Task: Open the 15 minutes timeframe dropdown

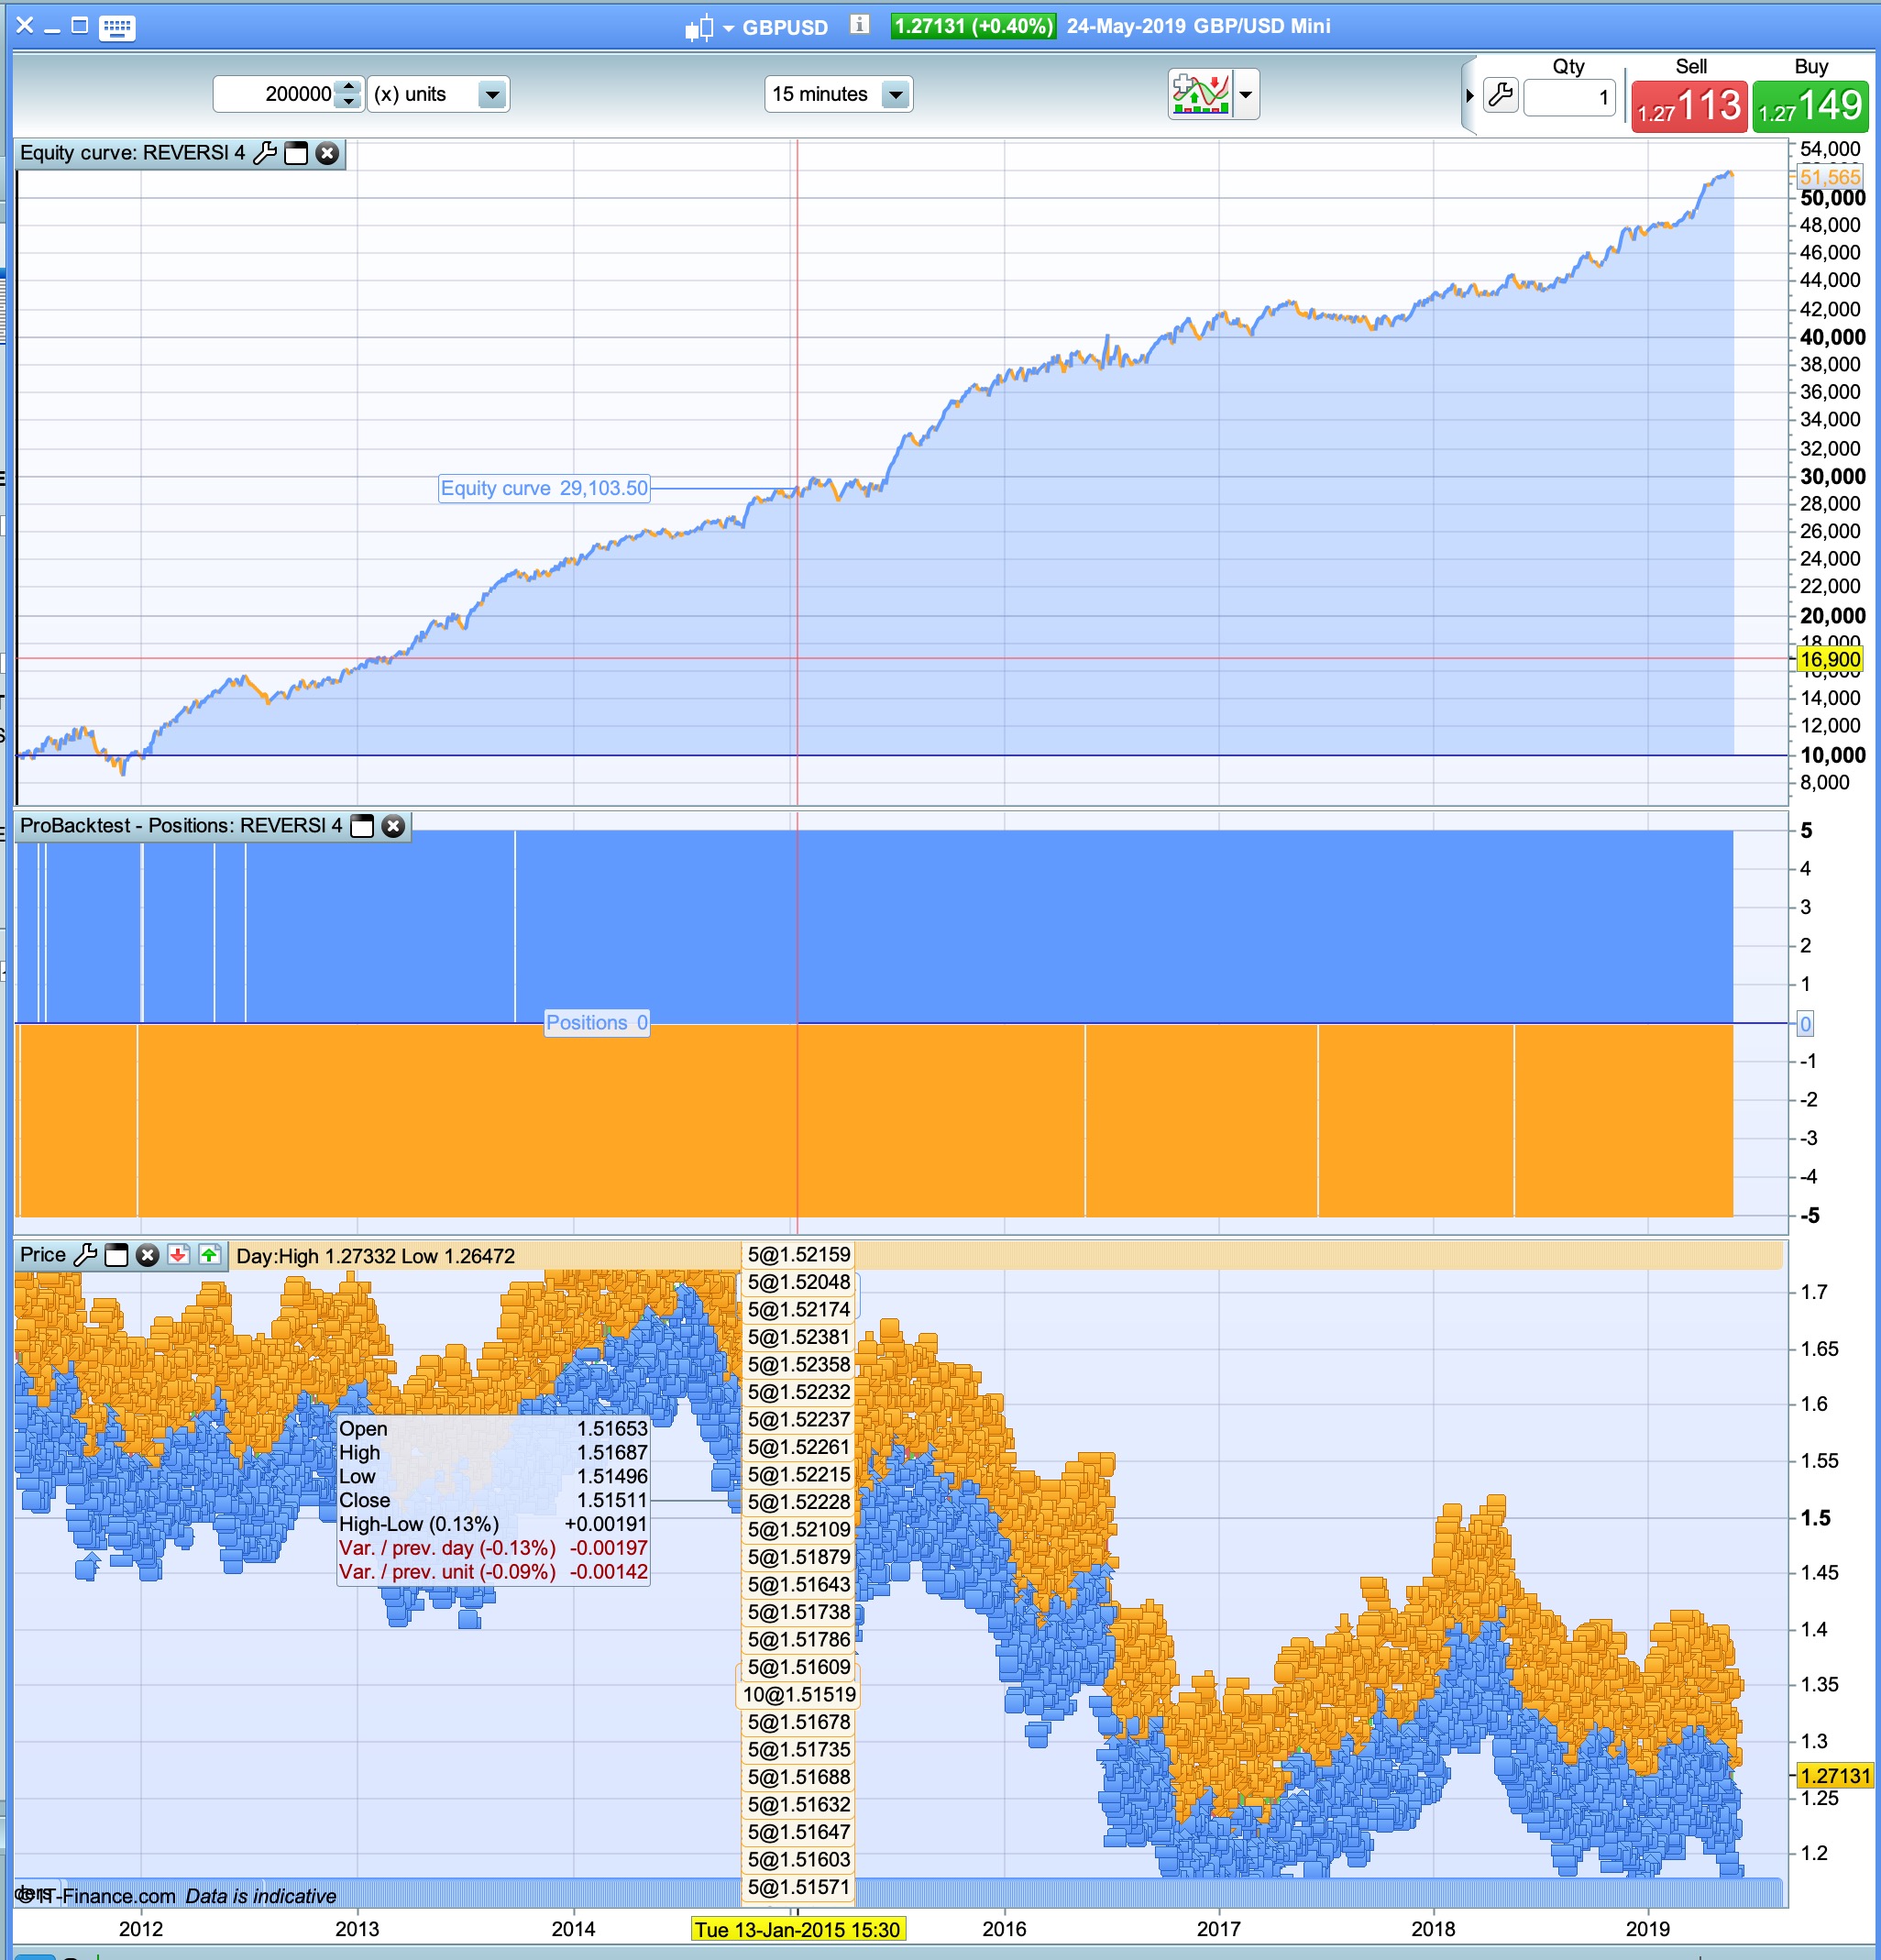Action: pos(895,95)
